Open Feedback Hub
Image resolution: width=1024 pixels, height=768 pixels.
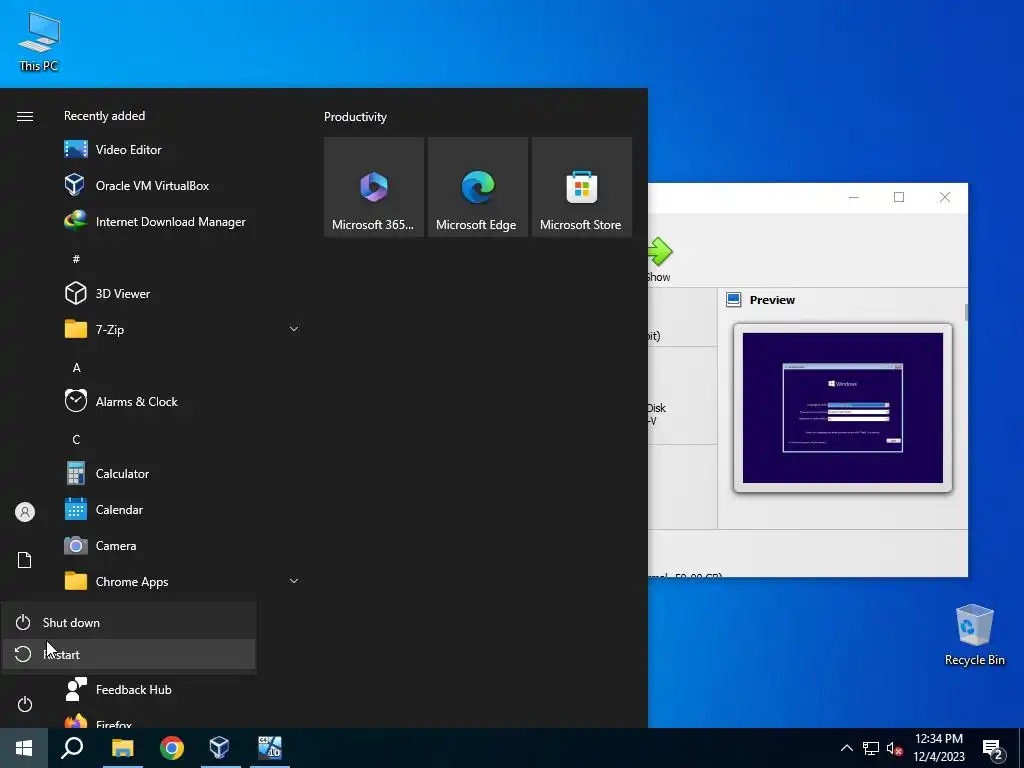click(181, 690)
